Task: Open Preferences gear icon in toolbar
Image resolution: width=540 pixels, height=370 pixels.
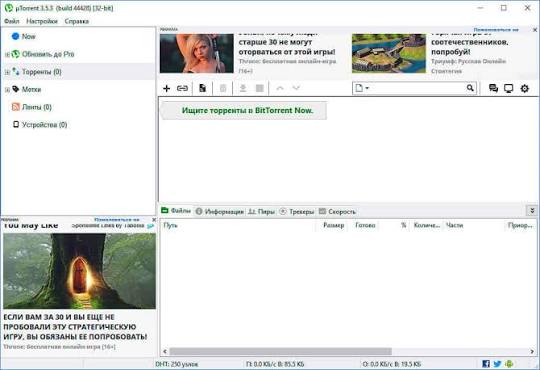Action: (525, 89)
